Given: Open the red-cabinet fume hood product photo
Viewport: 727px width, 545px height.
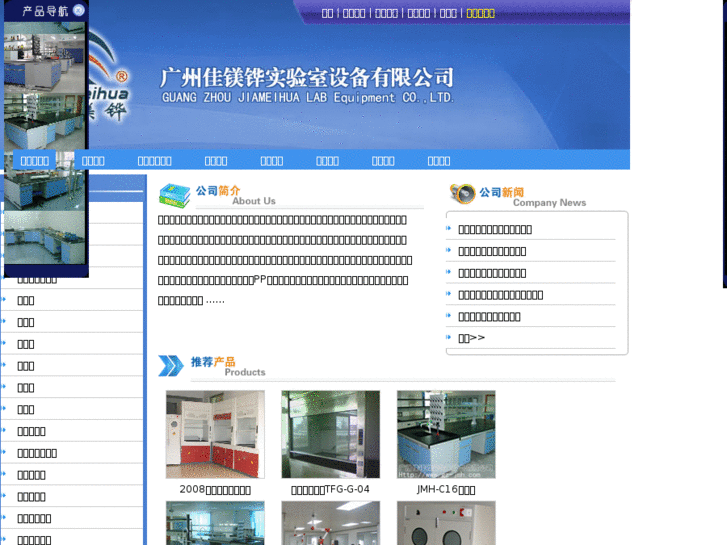Looking at the screenshot, I should (x=215, y=434).
